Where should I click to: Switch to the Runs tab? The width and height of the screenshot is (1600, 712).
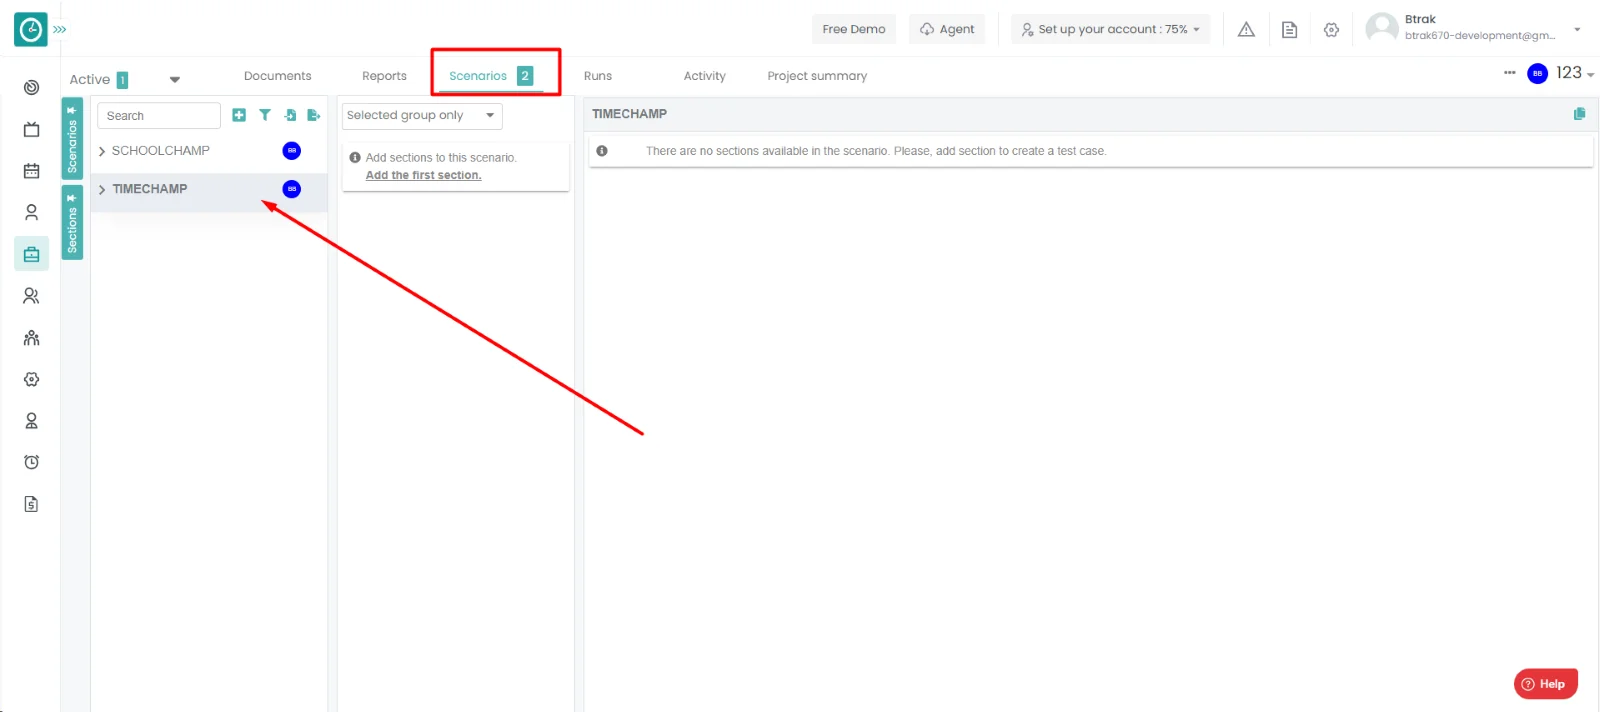coord(597,76)
